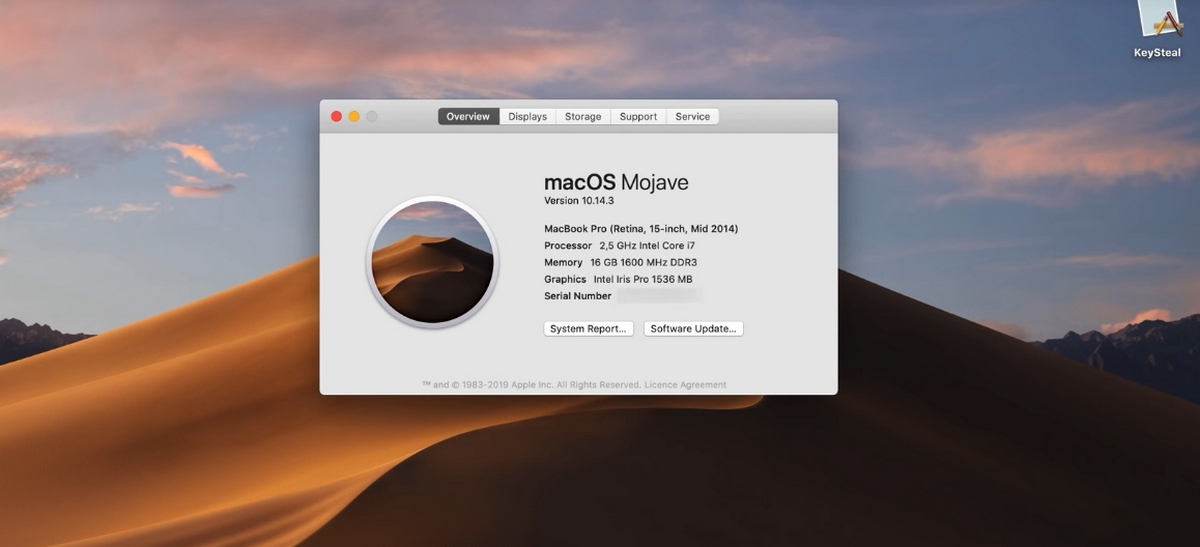Select the MacBook Pro model line
The image size is (1200, 547).
[641, 229]
